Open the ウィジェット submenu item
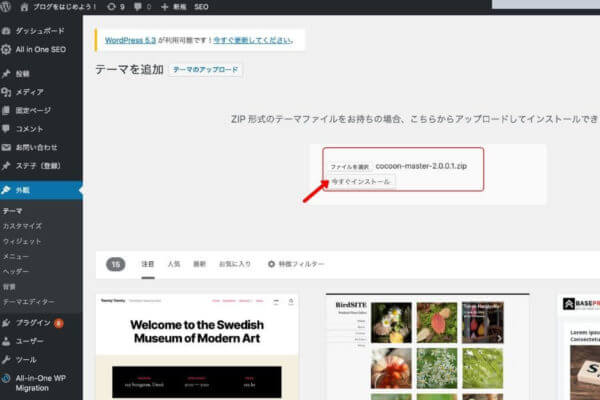600x400 pixels. coord(22,242)
